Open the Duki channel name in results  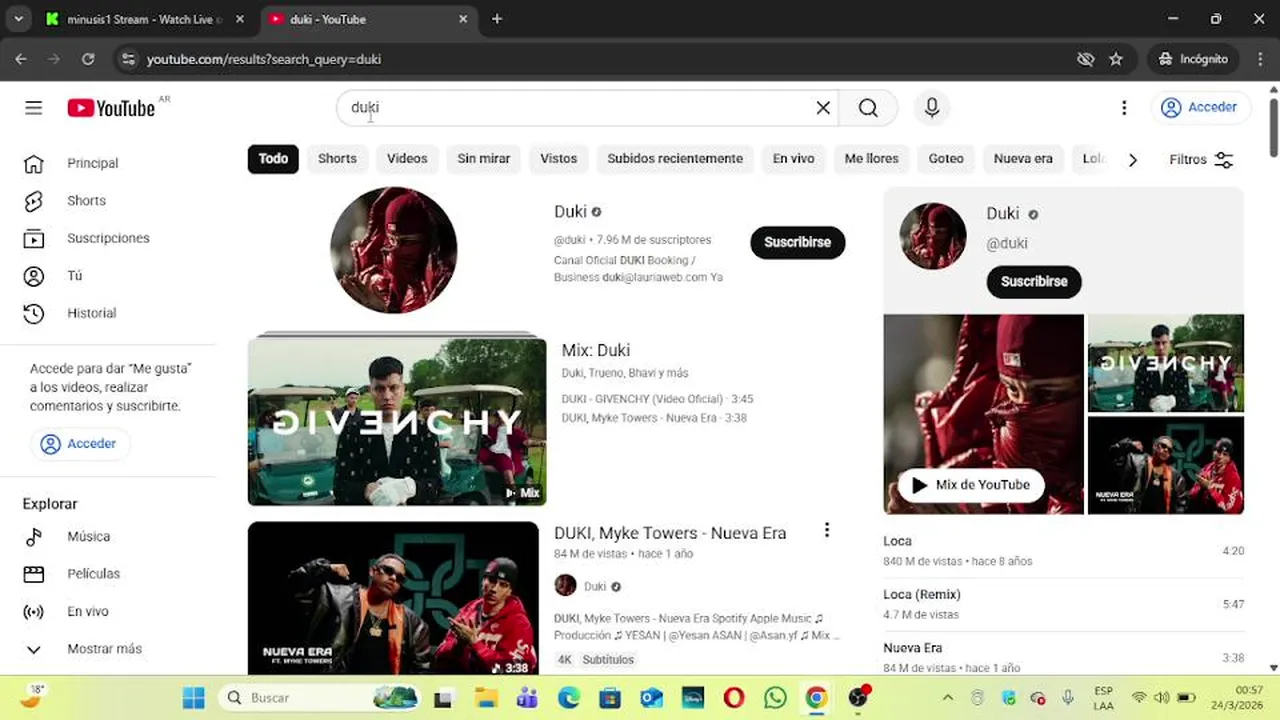click(x=571, y=212)
